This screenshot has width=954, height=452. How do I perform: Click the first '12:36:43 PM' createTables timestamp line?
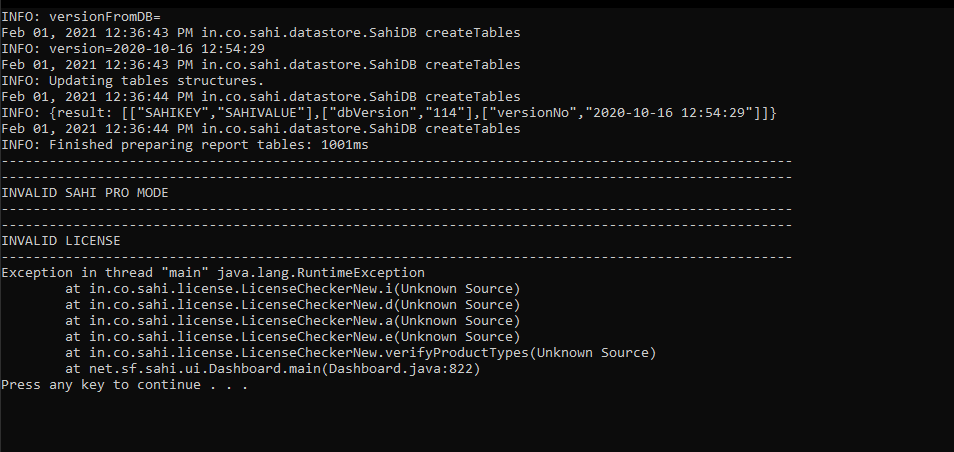point(260,33)
